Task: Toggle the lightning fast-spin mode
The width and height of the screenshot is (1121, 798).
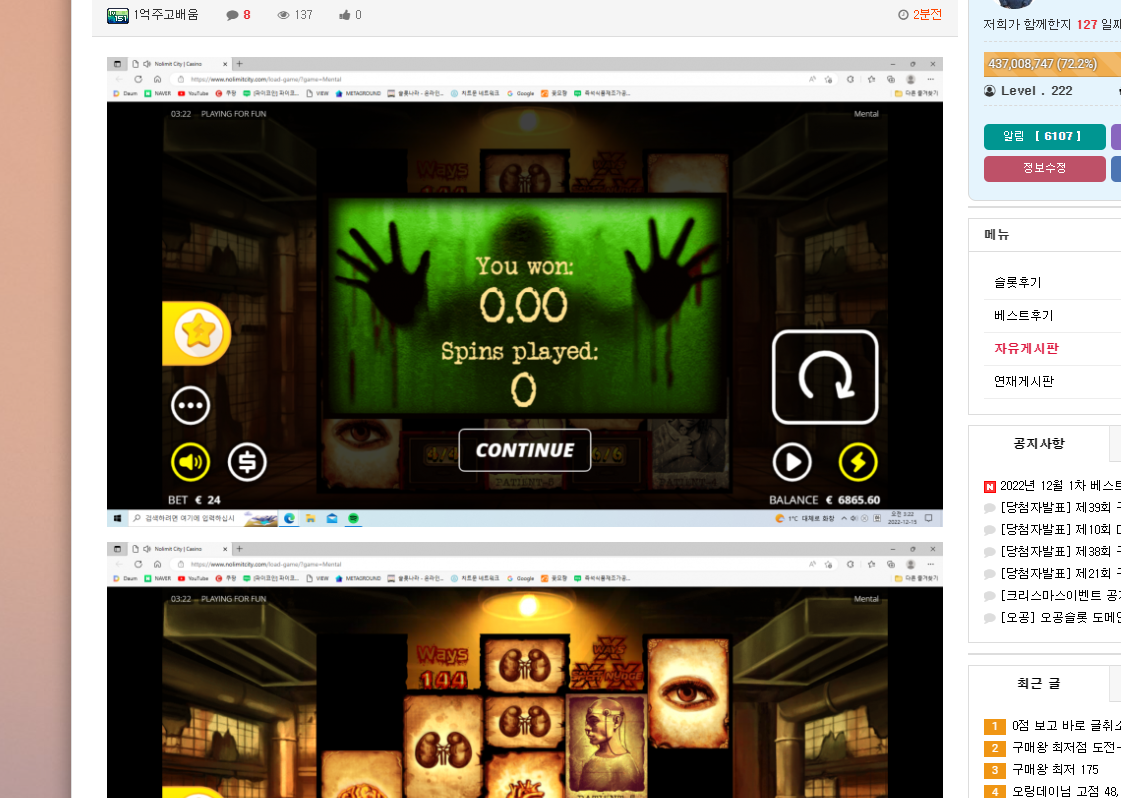Action: coord(858,462)
